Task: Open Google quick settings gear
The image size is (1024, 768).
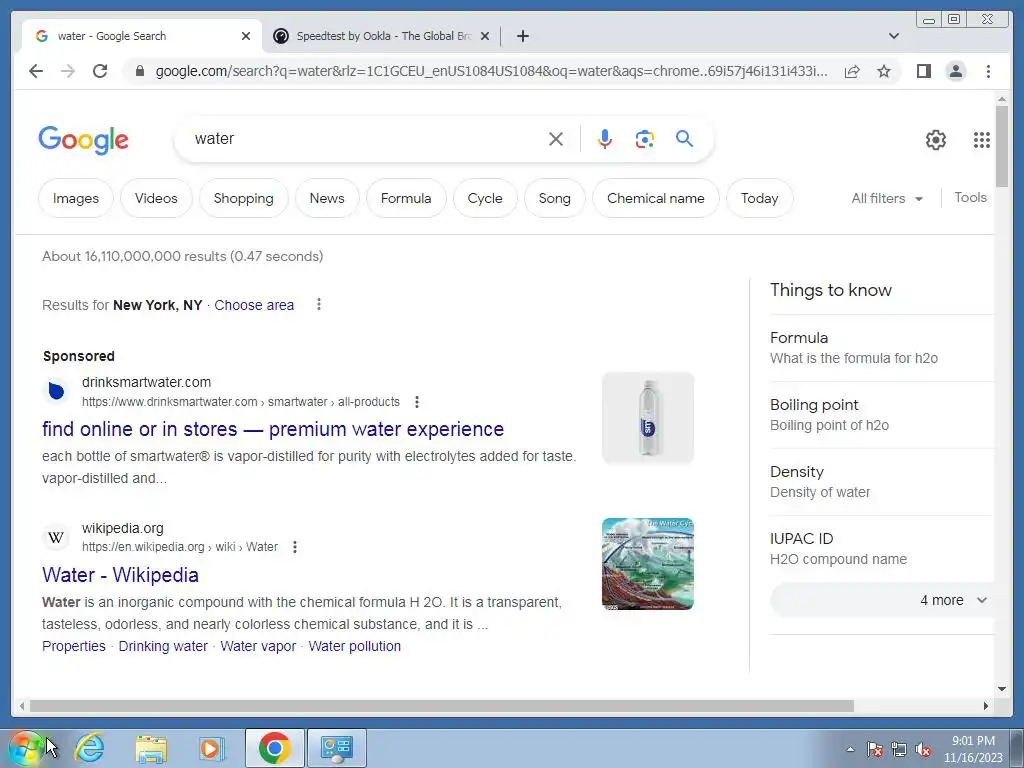Action: coord(936,140)
